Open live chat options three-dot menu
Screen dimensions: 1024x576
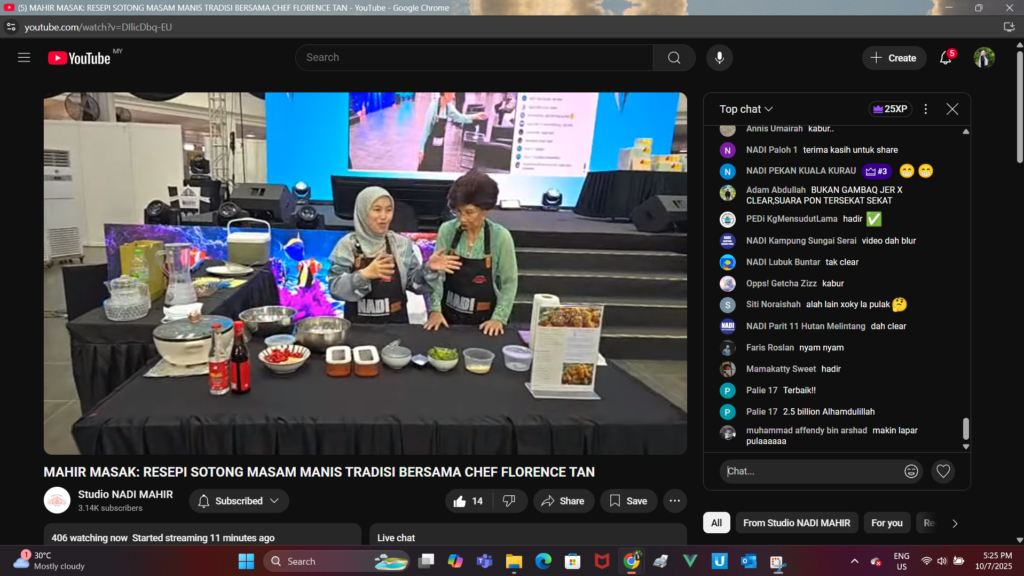925,109
